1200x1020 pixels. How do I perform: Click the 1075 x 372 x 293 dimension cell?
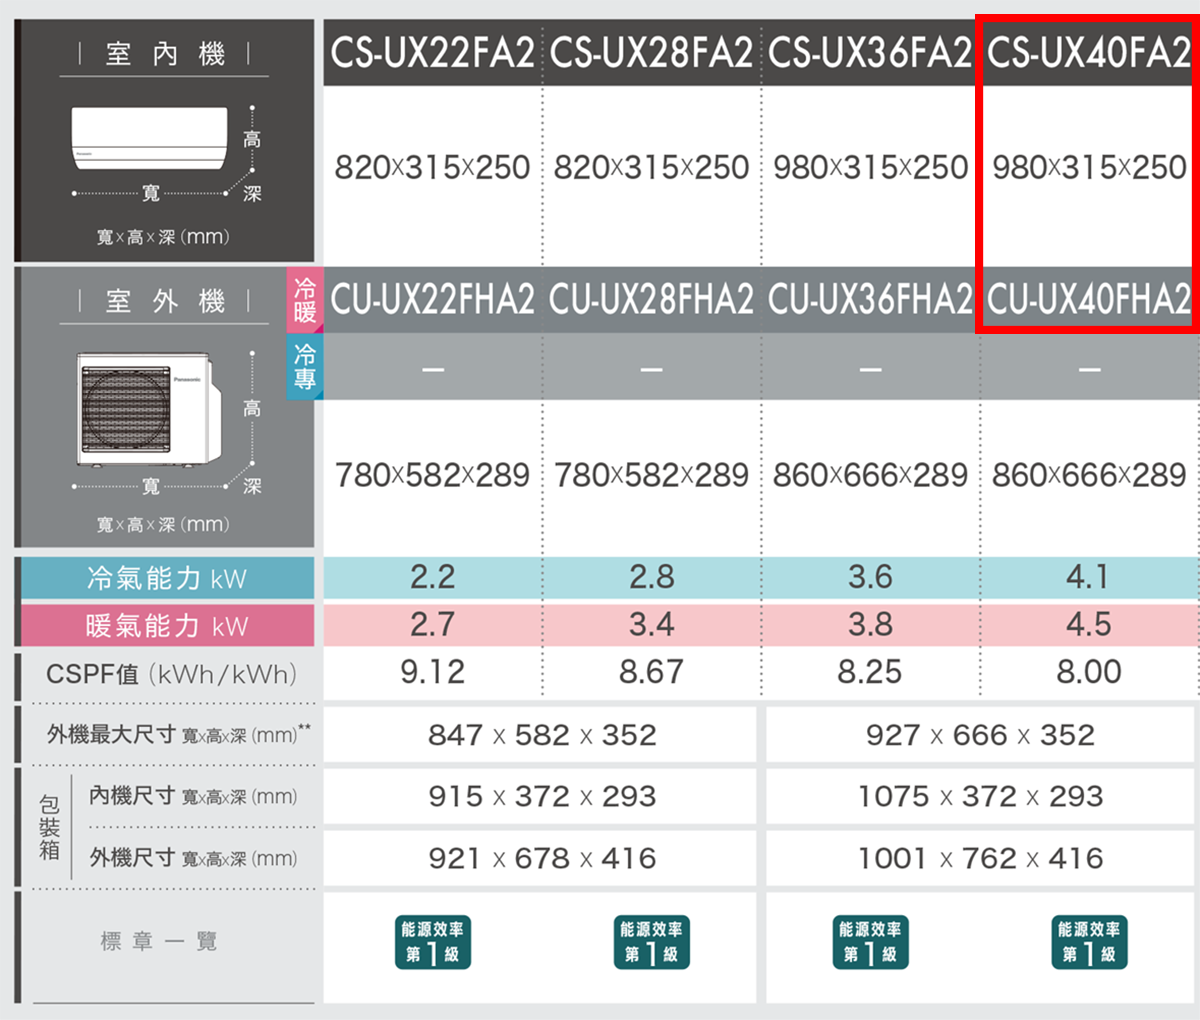980,796
